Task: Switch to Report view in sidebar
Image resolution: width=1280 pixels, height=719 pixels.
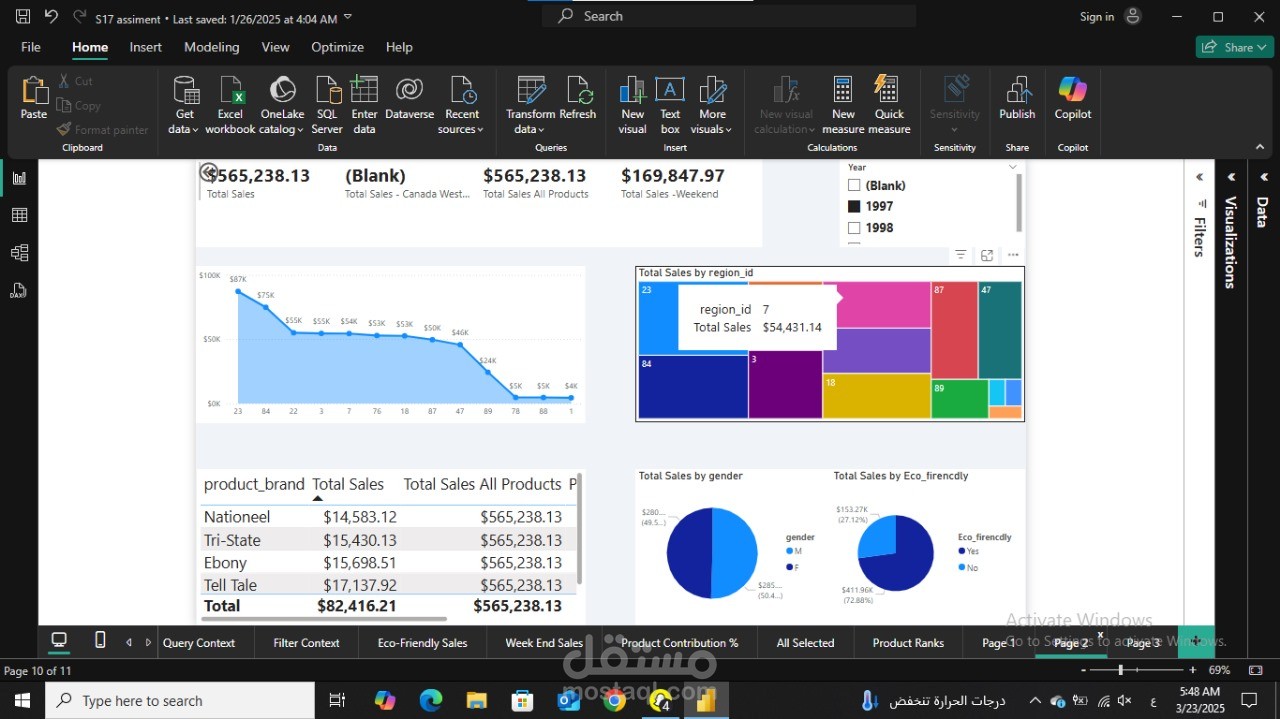Action: [x=19, y=178]
